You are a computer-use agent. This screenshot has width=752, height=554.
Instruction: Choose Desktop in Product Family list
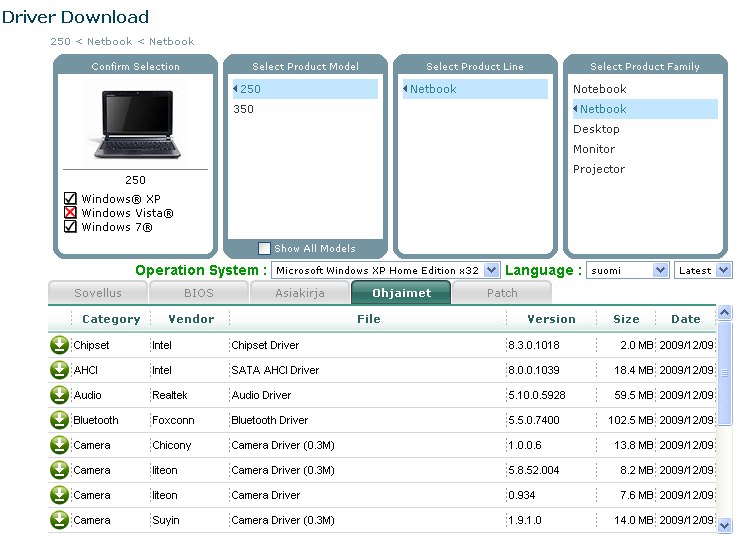(596, 129)
